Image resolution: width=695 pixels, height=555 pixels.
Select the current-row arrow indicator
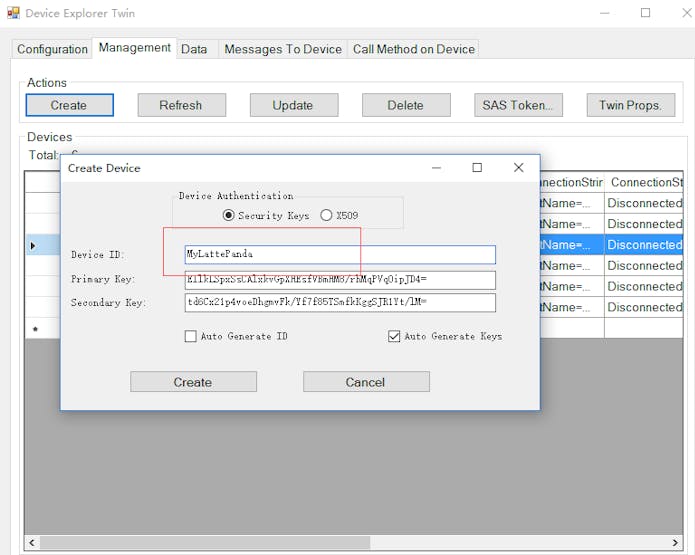coord(33,245)
